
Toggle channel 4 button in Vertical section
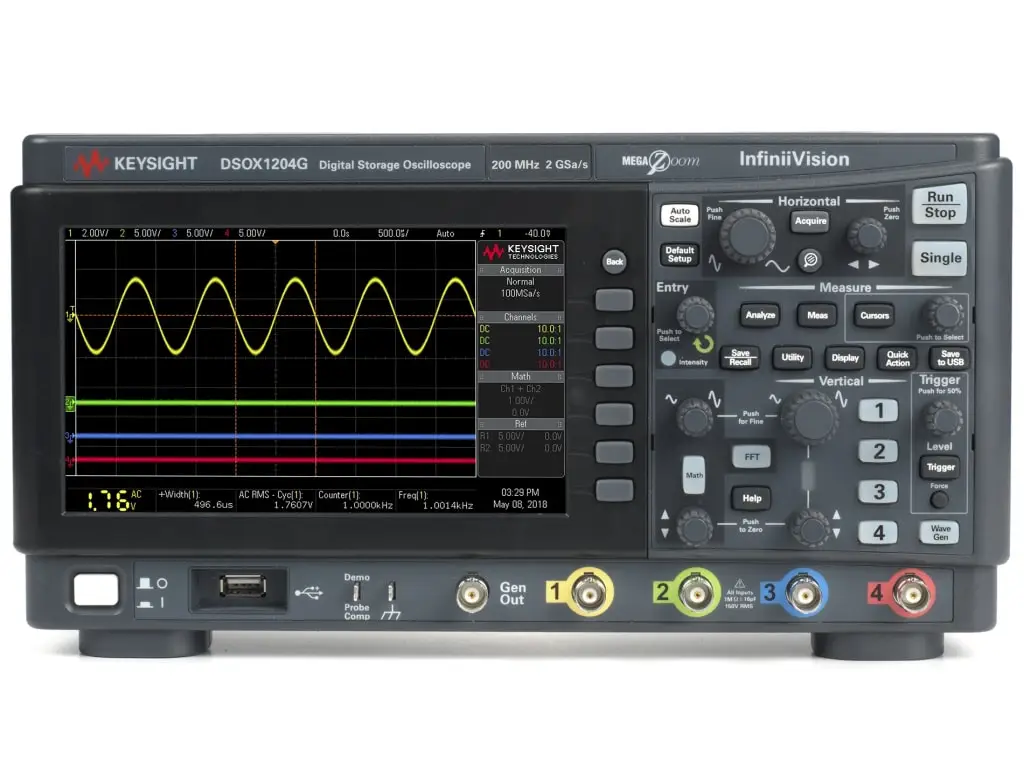[x=878, y=532]
